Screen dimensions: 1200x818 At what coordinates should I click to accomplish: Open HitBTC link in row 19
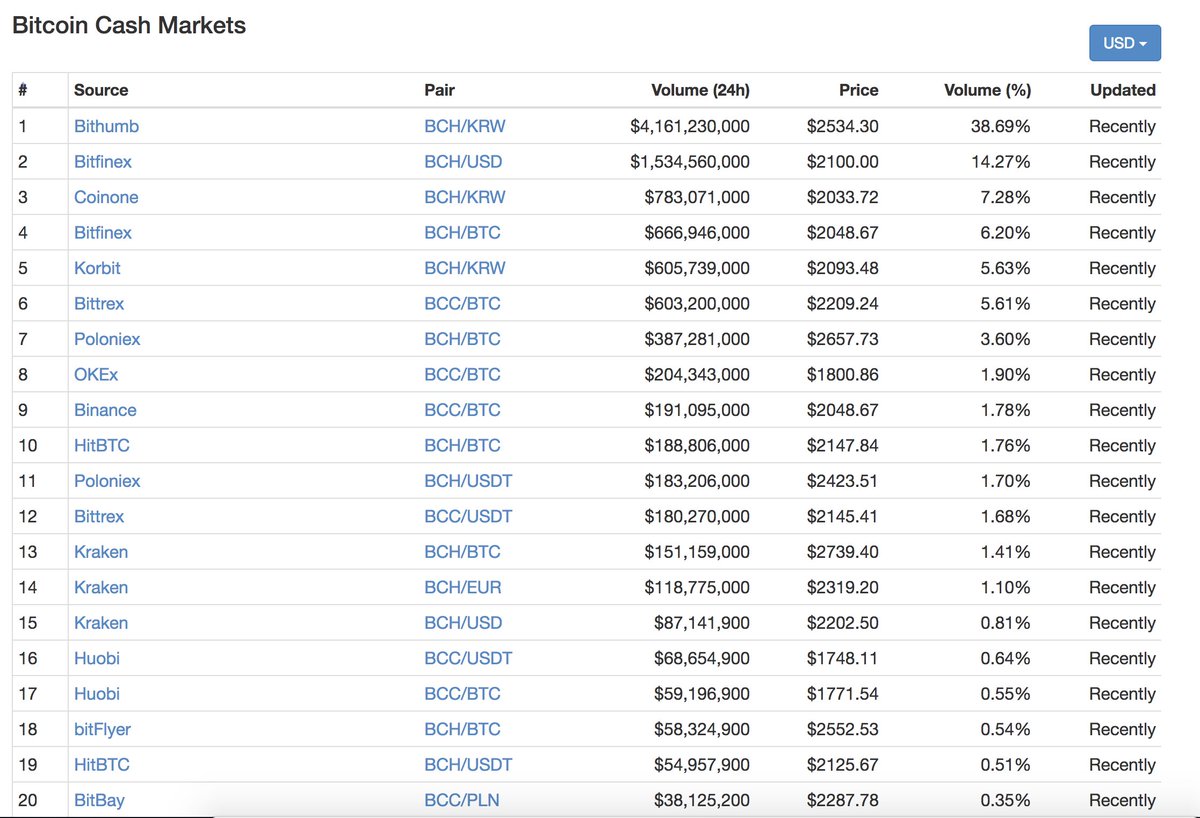pos(102,765)
